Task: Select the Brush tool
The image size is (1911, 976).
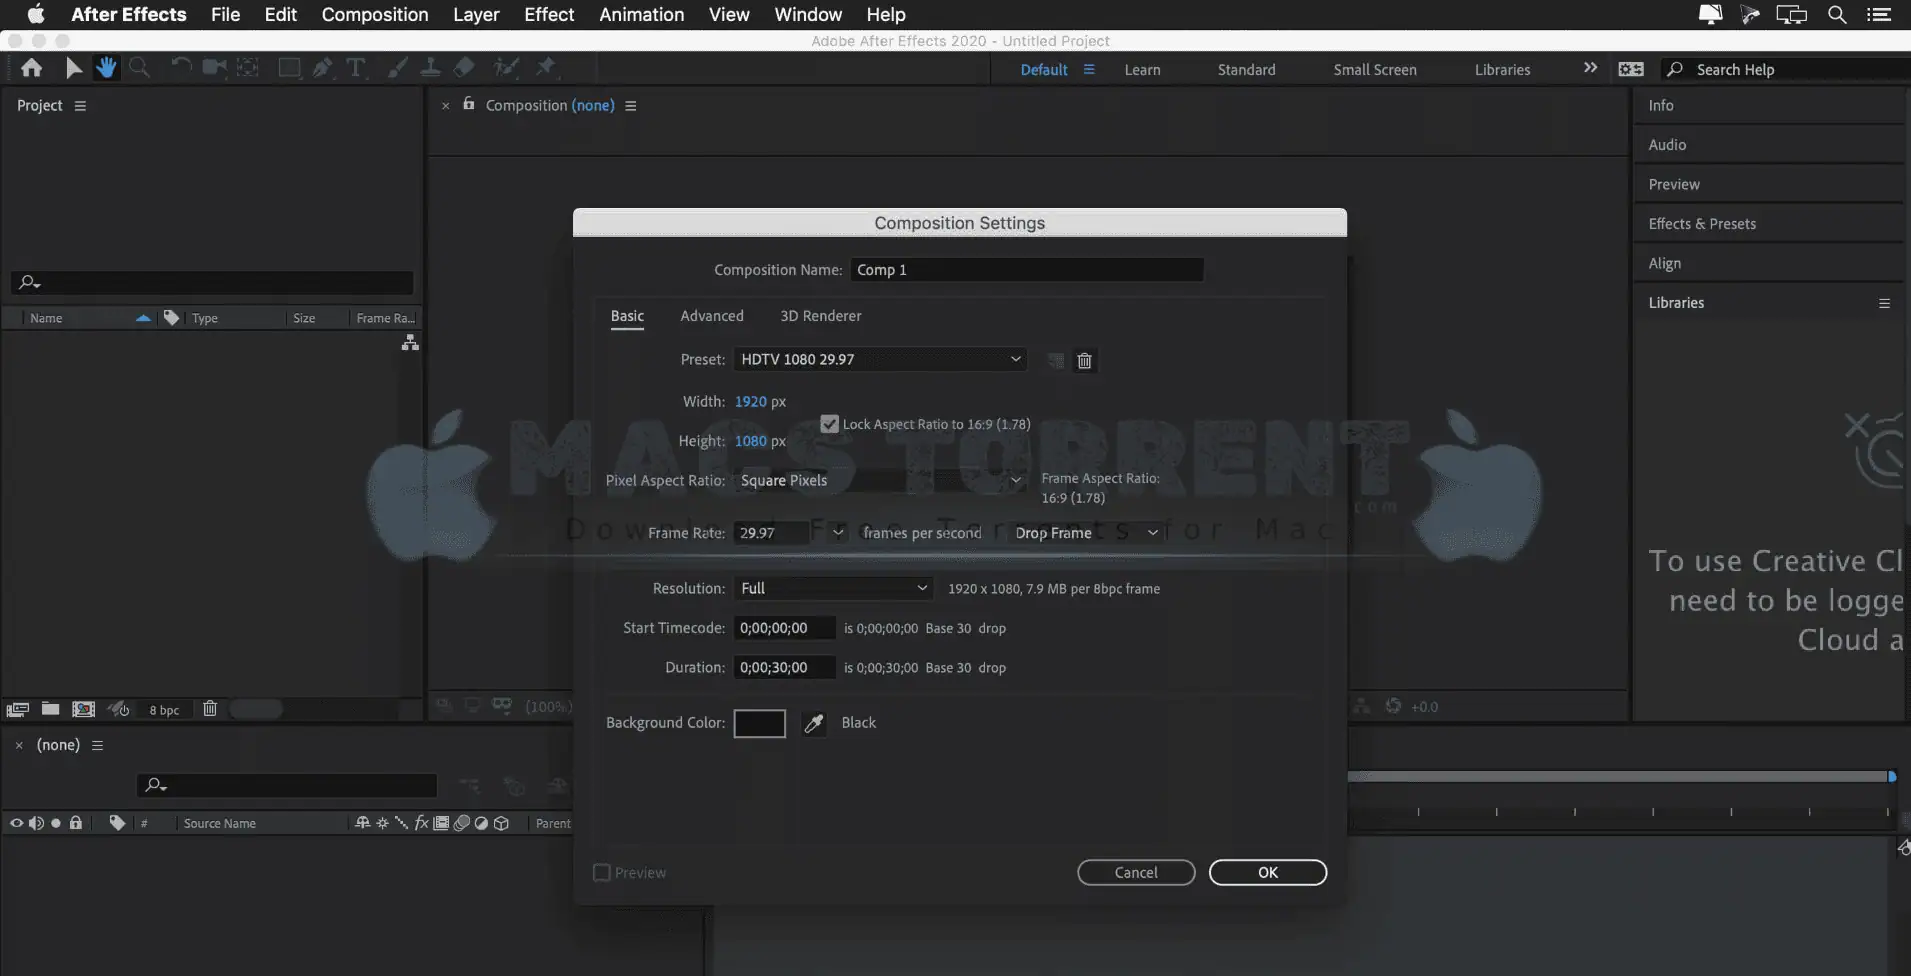Action: (397, 67)
